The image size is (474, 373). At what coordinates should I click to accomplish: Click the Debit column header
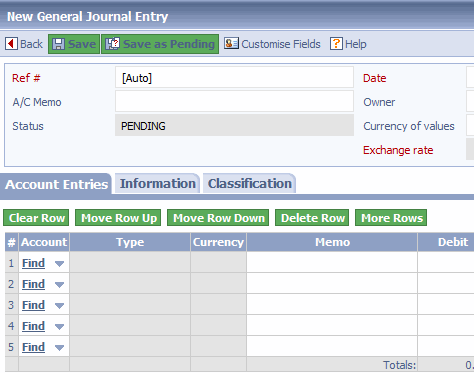pos(446,242)
